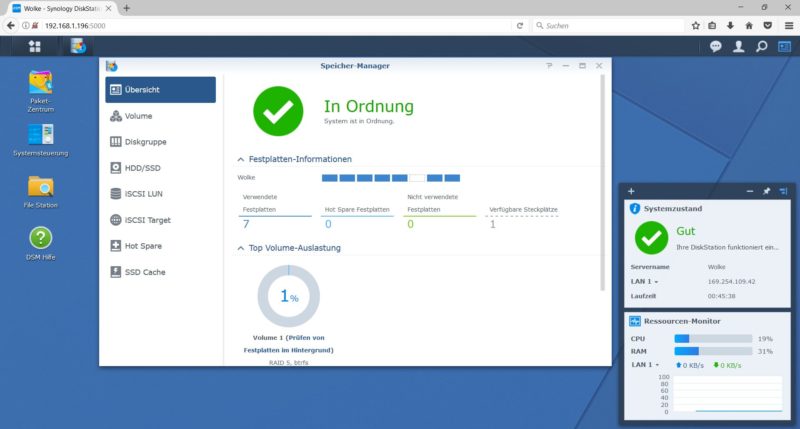Click Ressourcen-Monitor widget icon
This screenshot has width=800, height=429.
[635, 321]
